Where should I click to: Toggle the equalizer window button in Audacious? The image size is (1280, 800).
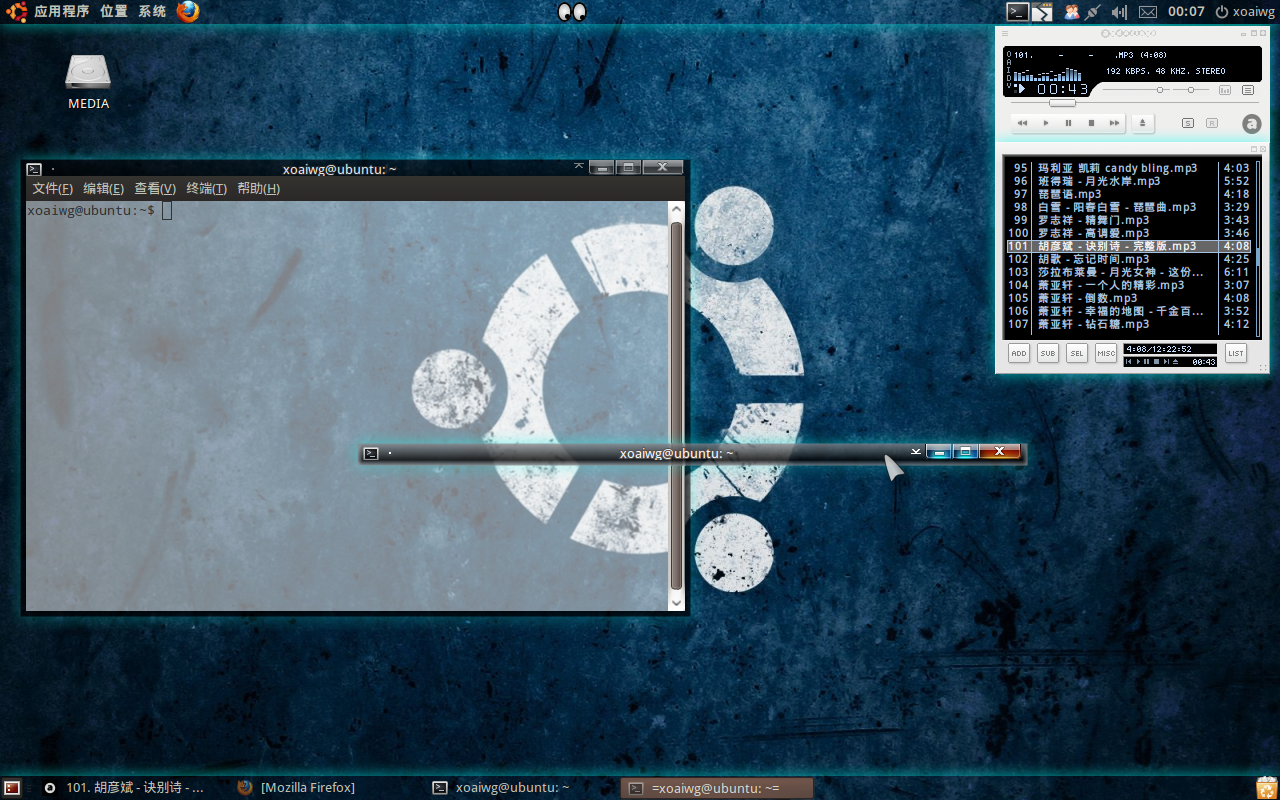[1225, 90]
